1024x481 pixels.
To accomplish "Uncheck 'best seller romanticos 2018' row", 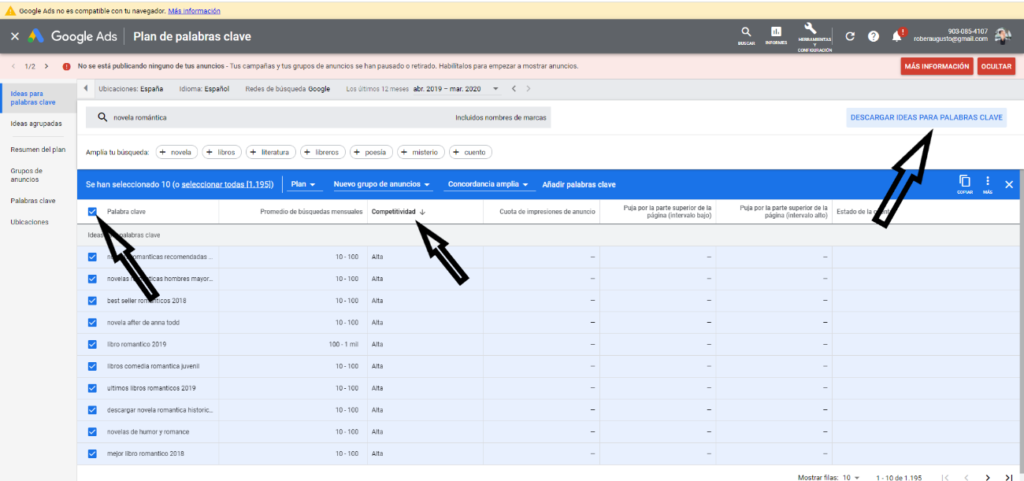I will [92, 301].
